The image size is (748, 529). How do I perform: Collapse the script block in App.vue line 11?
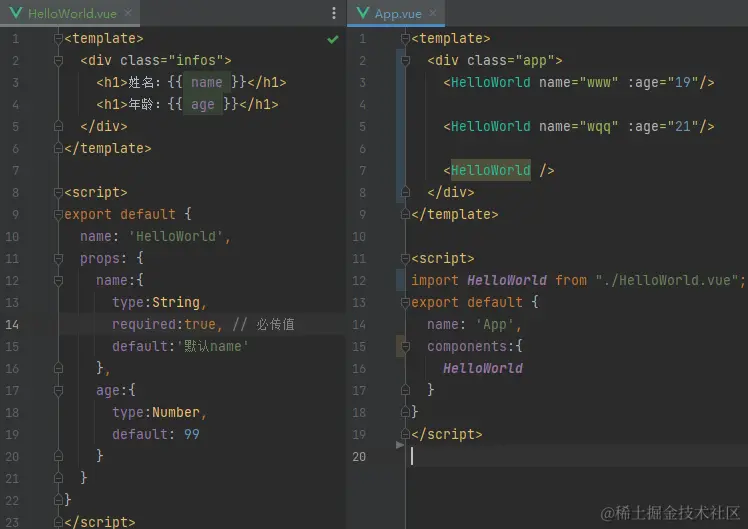[x=405, y=259]
